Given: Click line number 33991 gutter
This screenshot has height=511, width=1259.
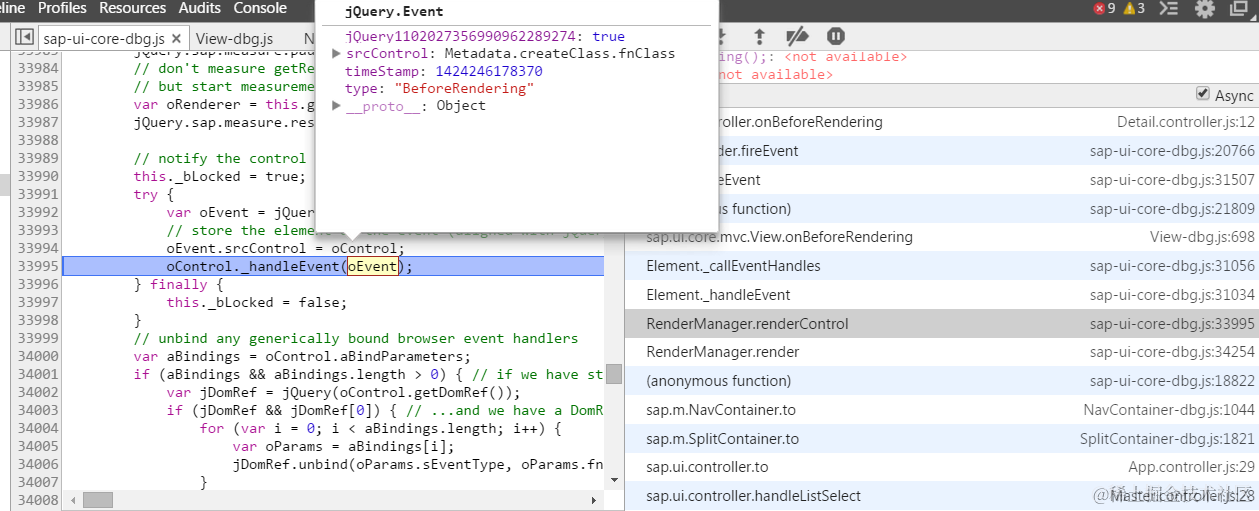Looking at the screenshot, I should (x=37, y=194).
